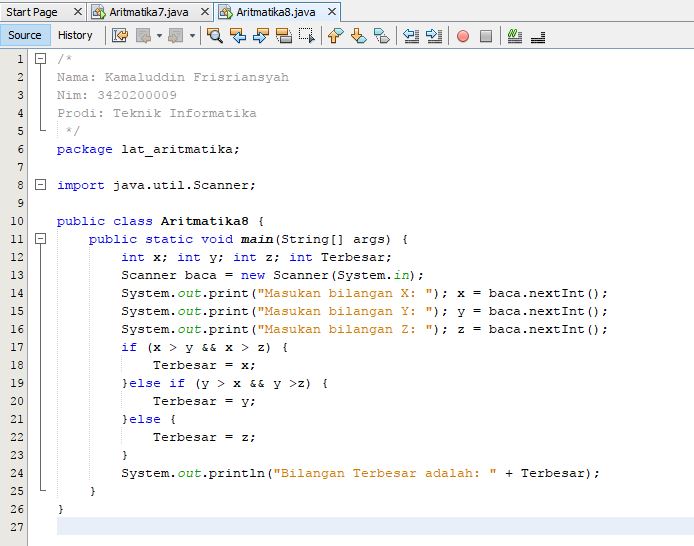The width and height of the screenshot is (694, 546).
Task: Click the 'main' method name
Action: [257, 239]
